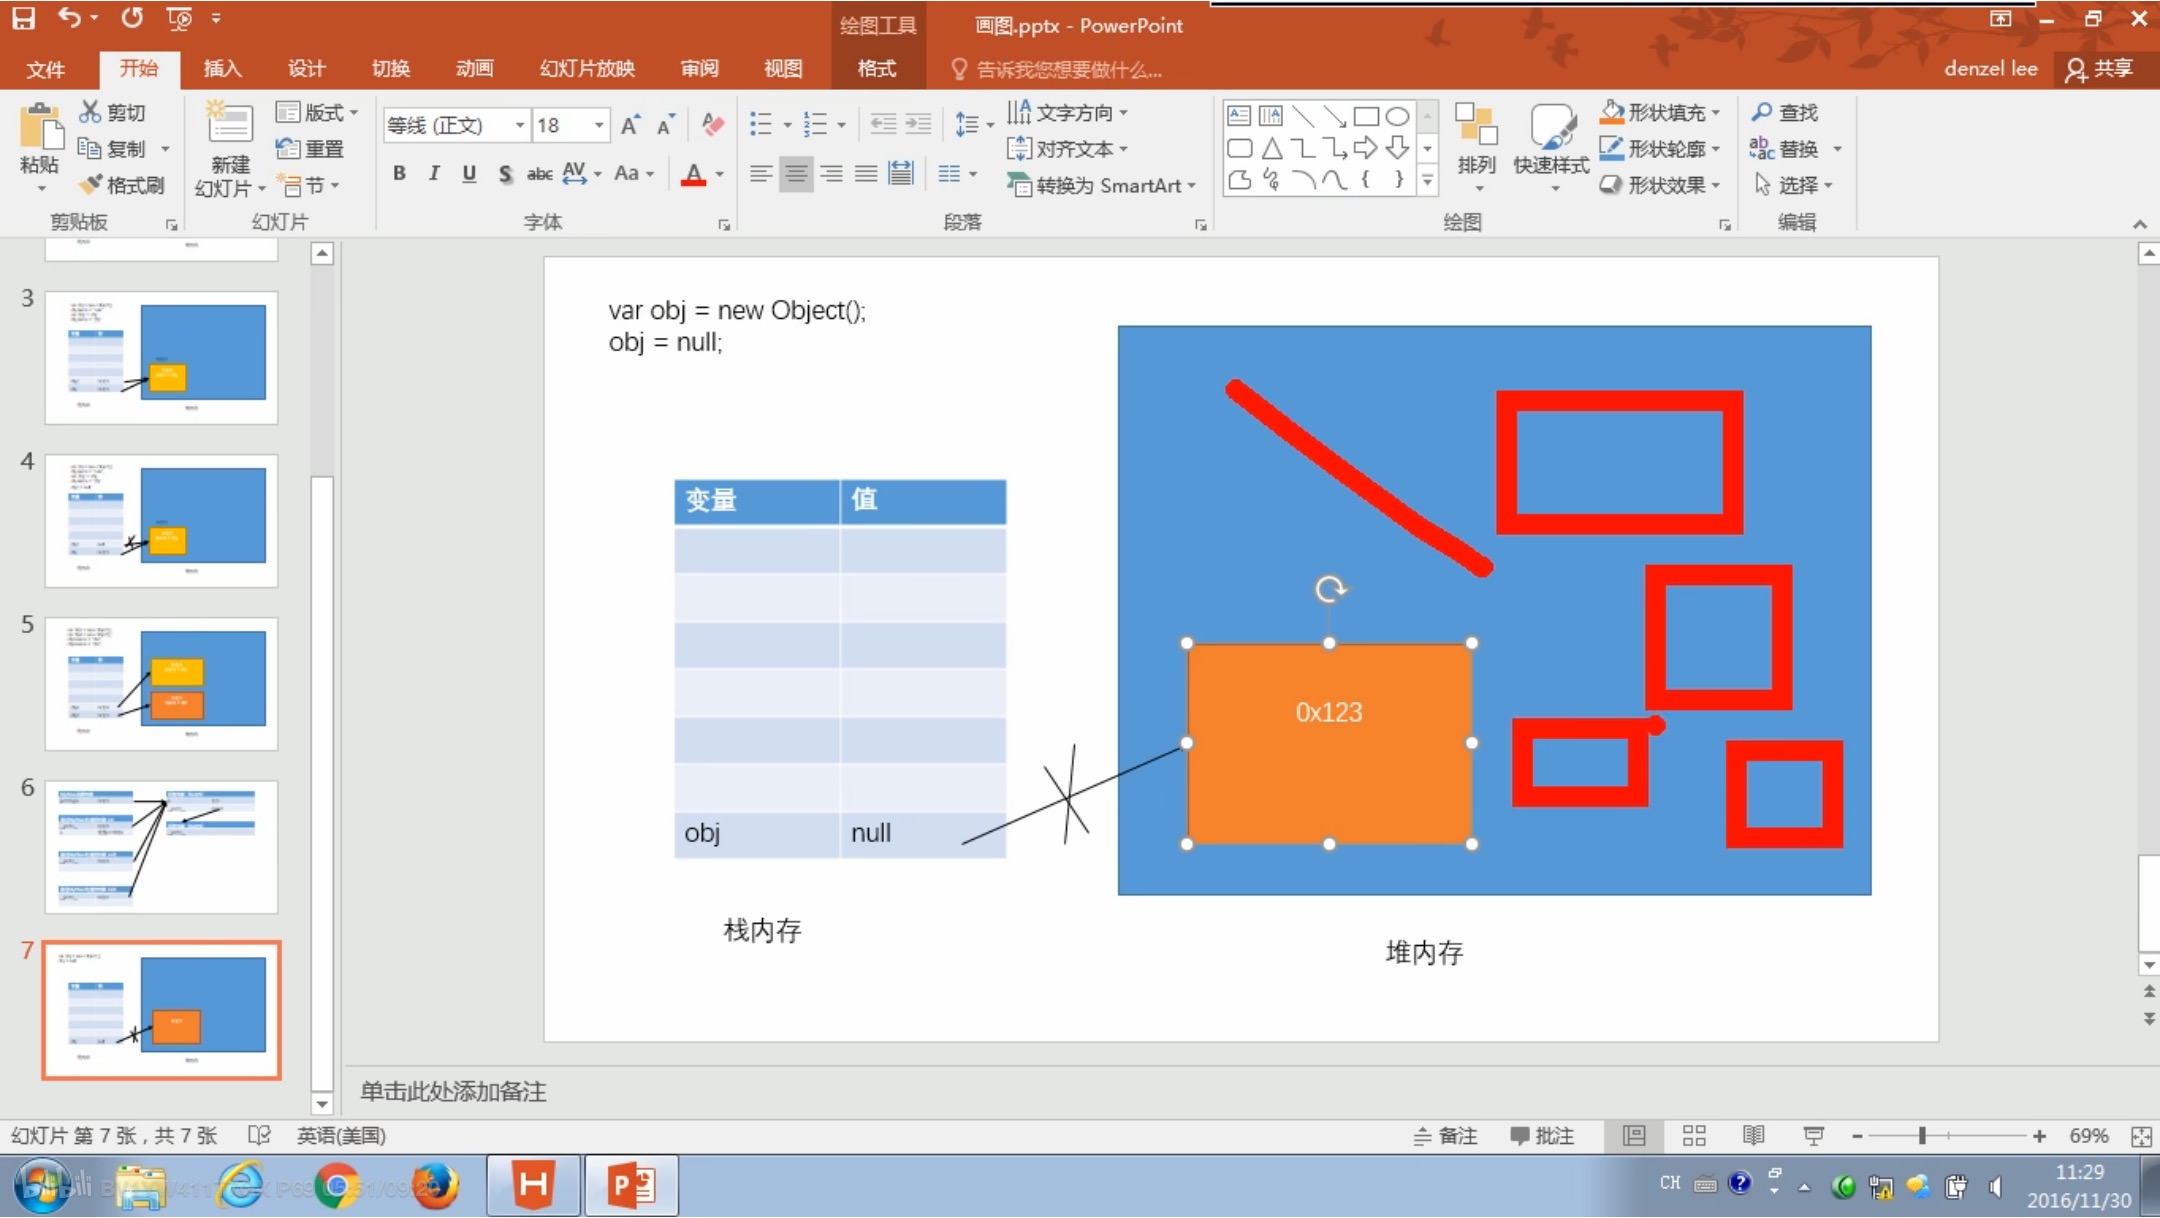Decrease font size with the smaller A icon
This screenshot has height=1218, width=2160.
coord(666,125)
